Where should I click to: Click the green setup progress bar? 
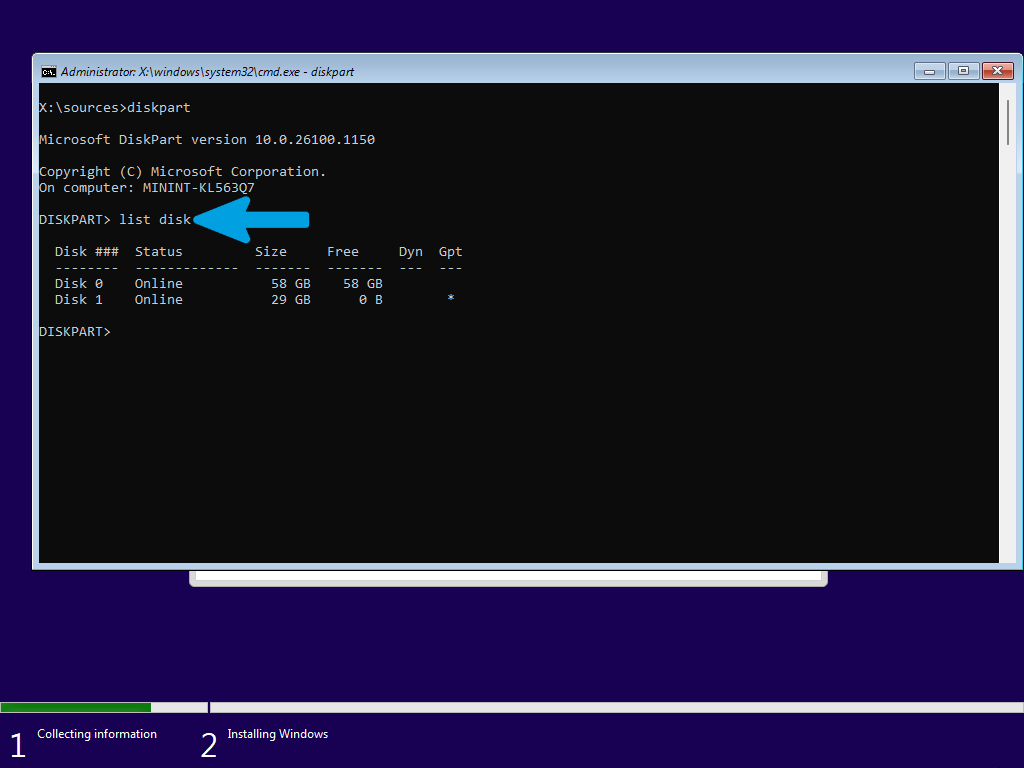(76, 707)
